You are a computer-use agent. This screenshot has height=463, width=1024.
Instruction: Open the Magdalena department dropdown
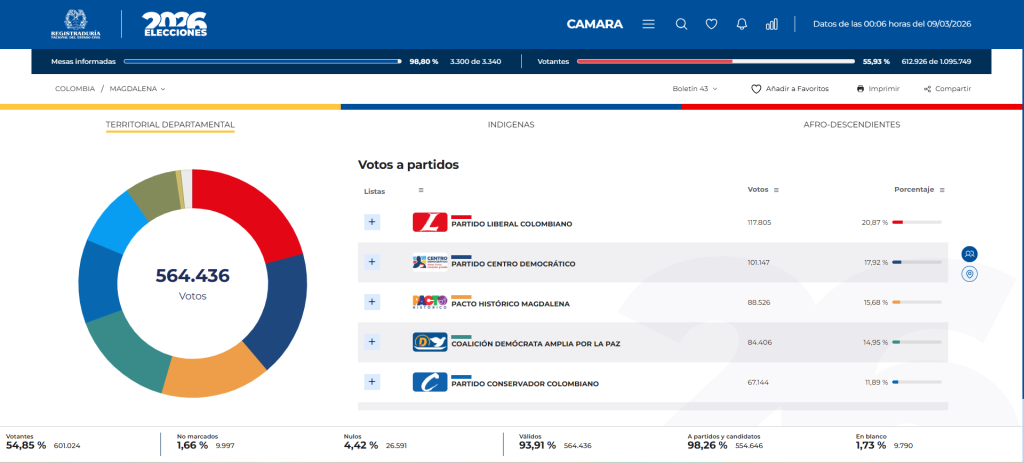[138, 89]
